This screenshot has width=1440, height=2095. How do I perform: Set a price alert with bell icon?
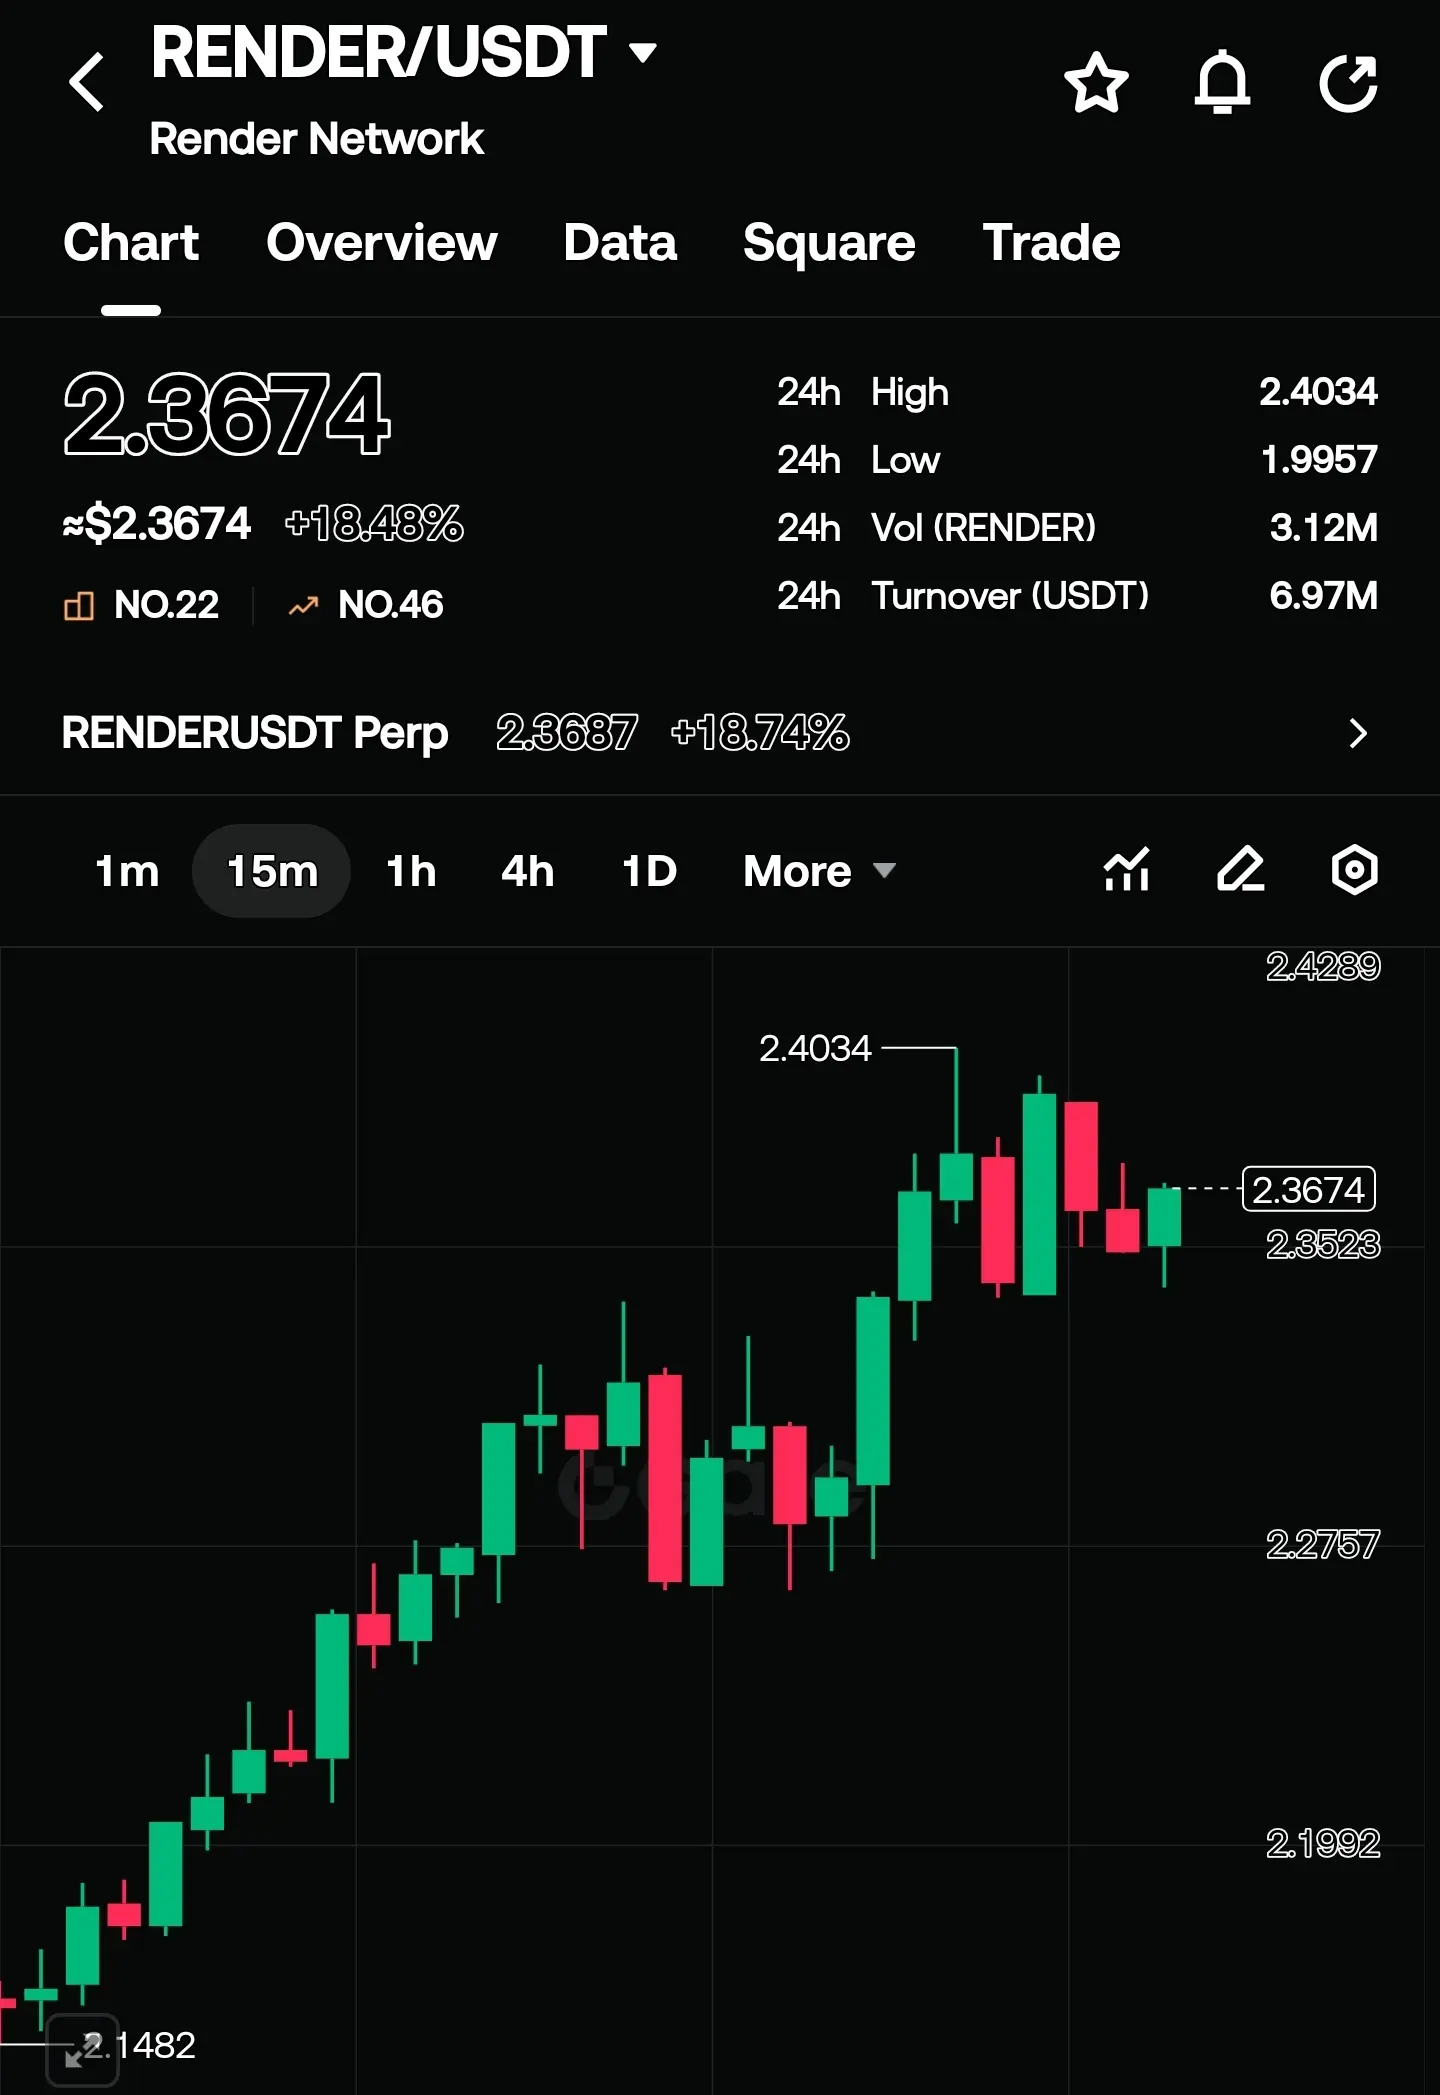(x=1222, y=82)
